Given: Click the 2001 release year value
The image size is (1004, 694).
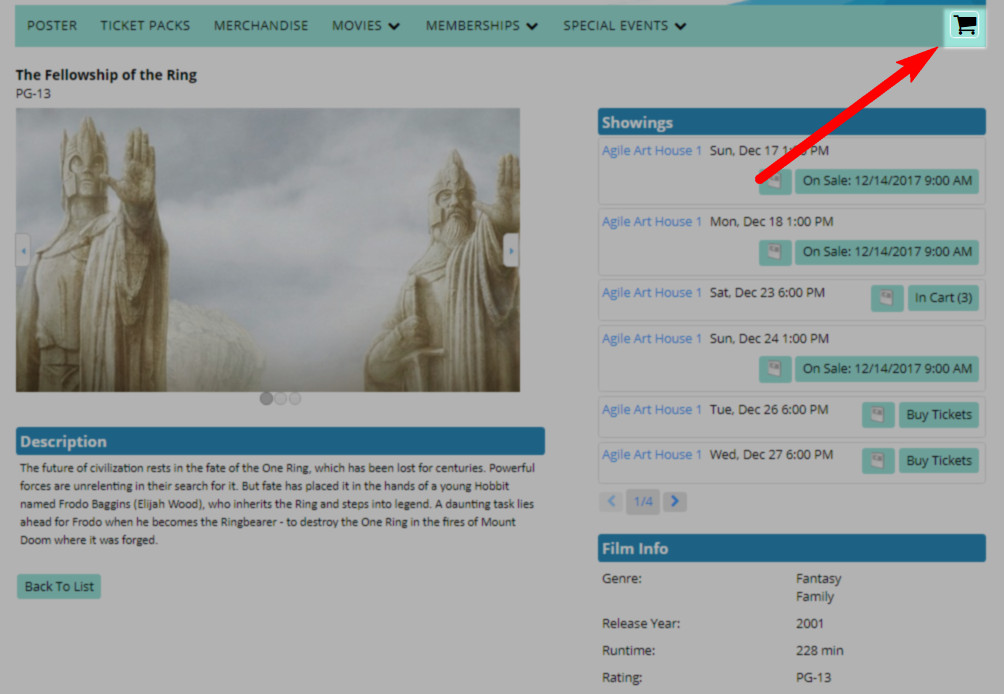Looking at the screenshot, I should pyautogui.click(x=809, y=624).
